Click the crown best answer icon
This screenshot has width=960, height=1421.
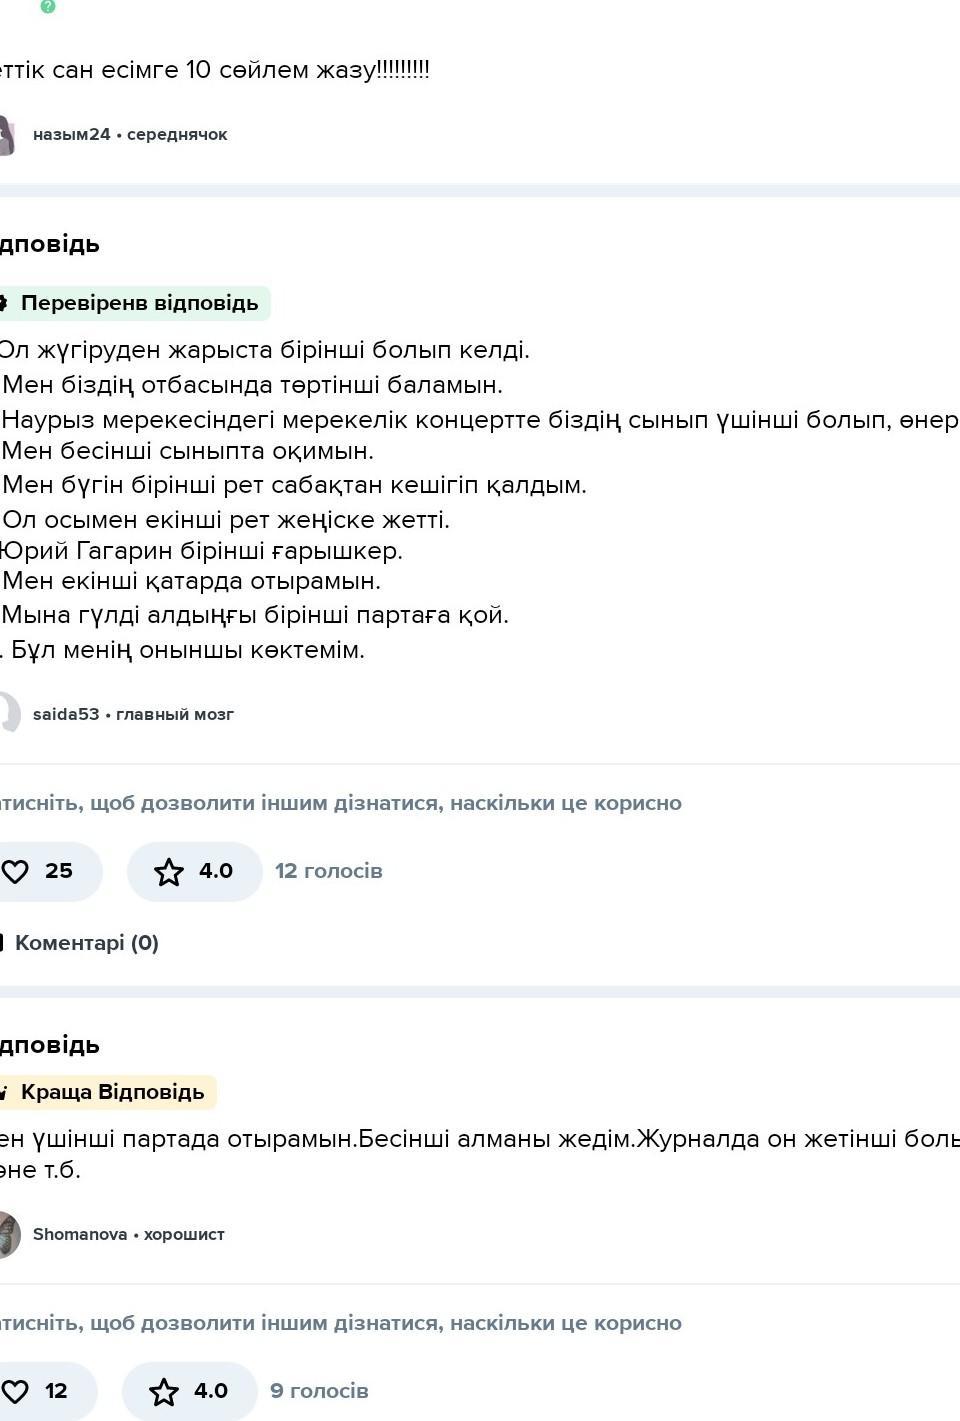4,1092
